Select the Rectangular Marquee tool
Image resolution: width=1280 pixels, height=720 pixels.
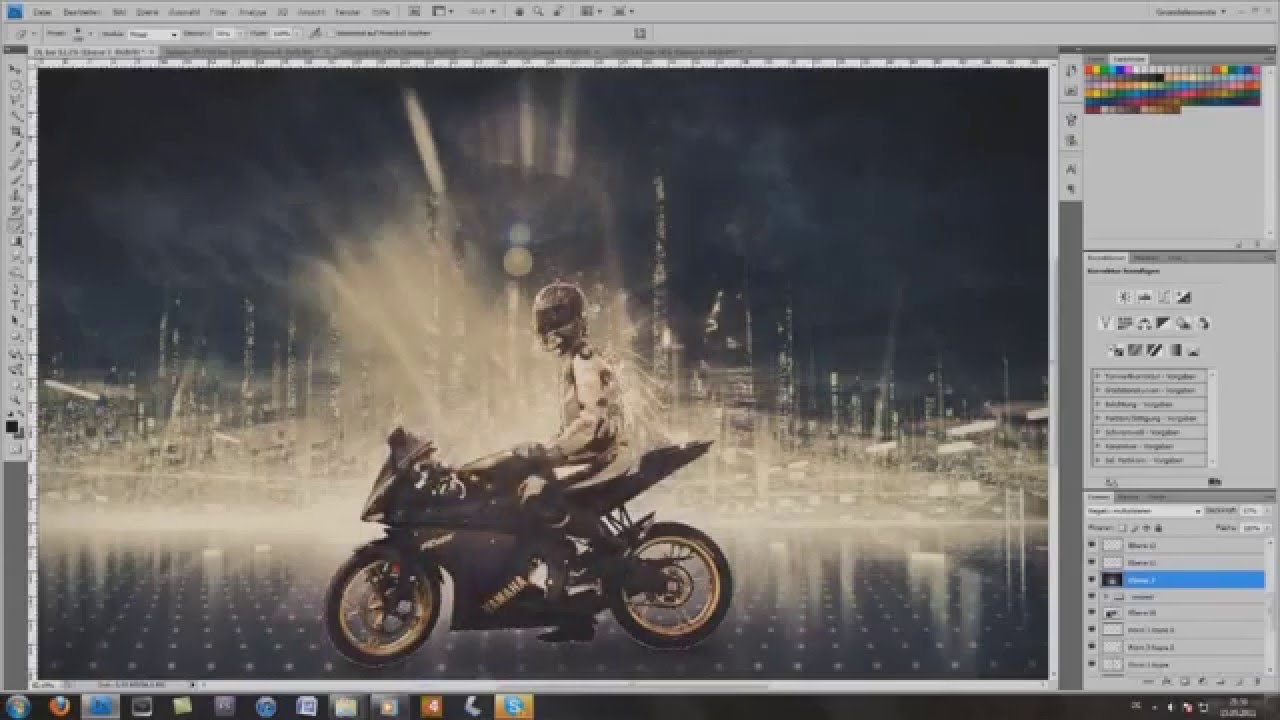16,85
